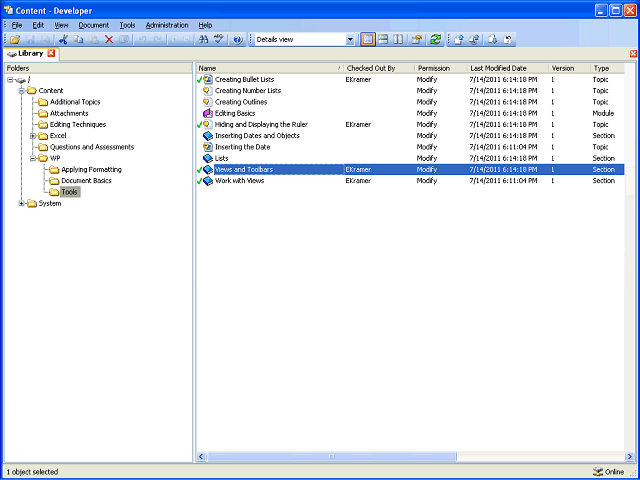Viewport: 640px width, 480px height.
Task: Open the Edit menu
Action: pyautogui.click(x=38, y=25)
